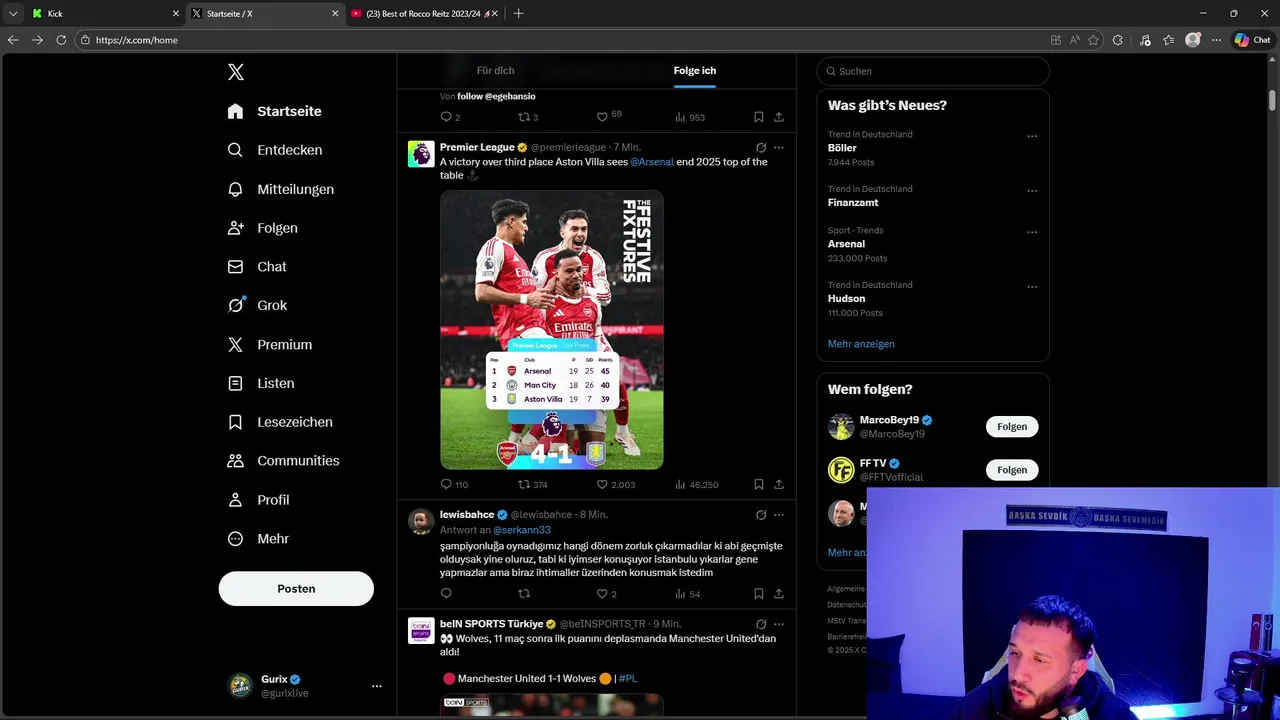Bookmark the egehansio post at top
Screen dimensions: 1280x720
(759, 117)
